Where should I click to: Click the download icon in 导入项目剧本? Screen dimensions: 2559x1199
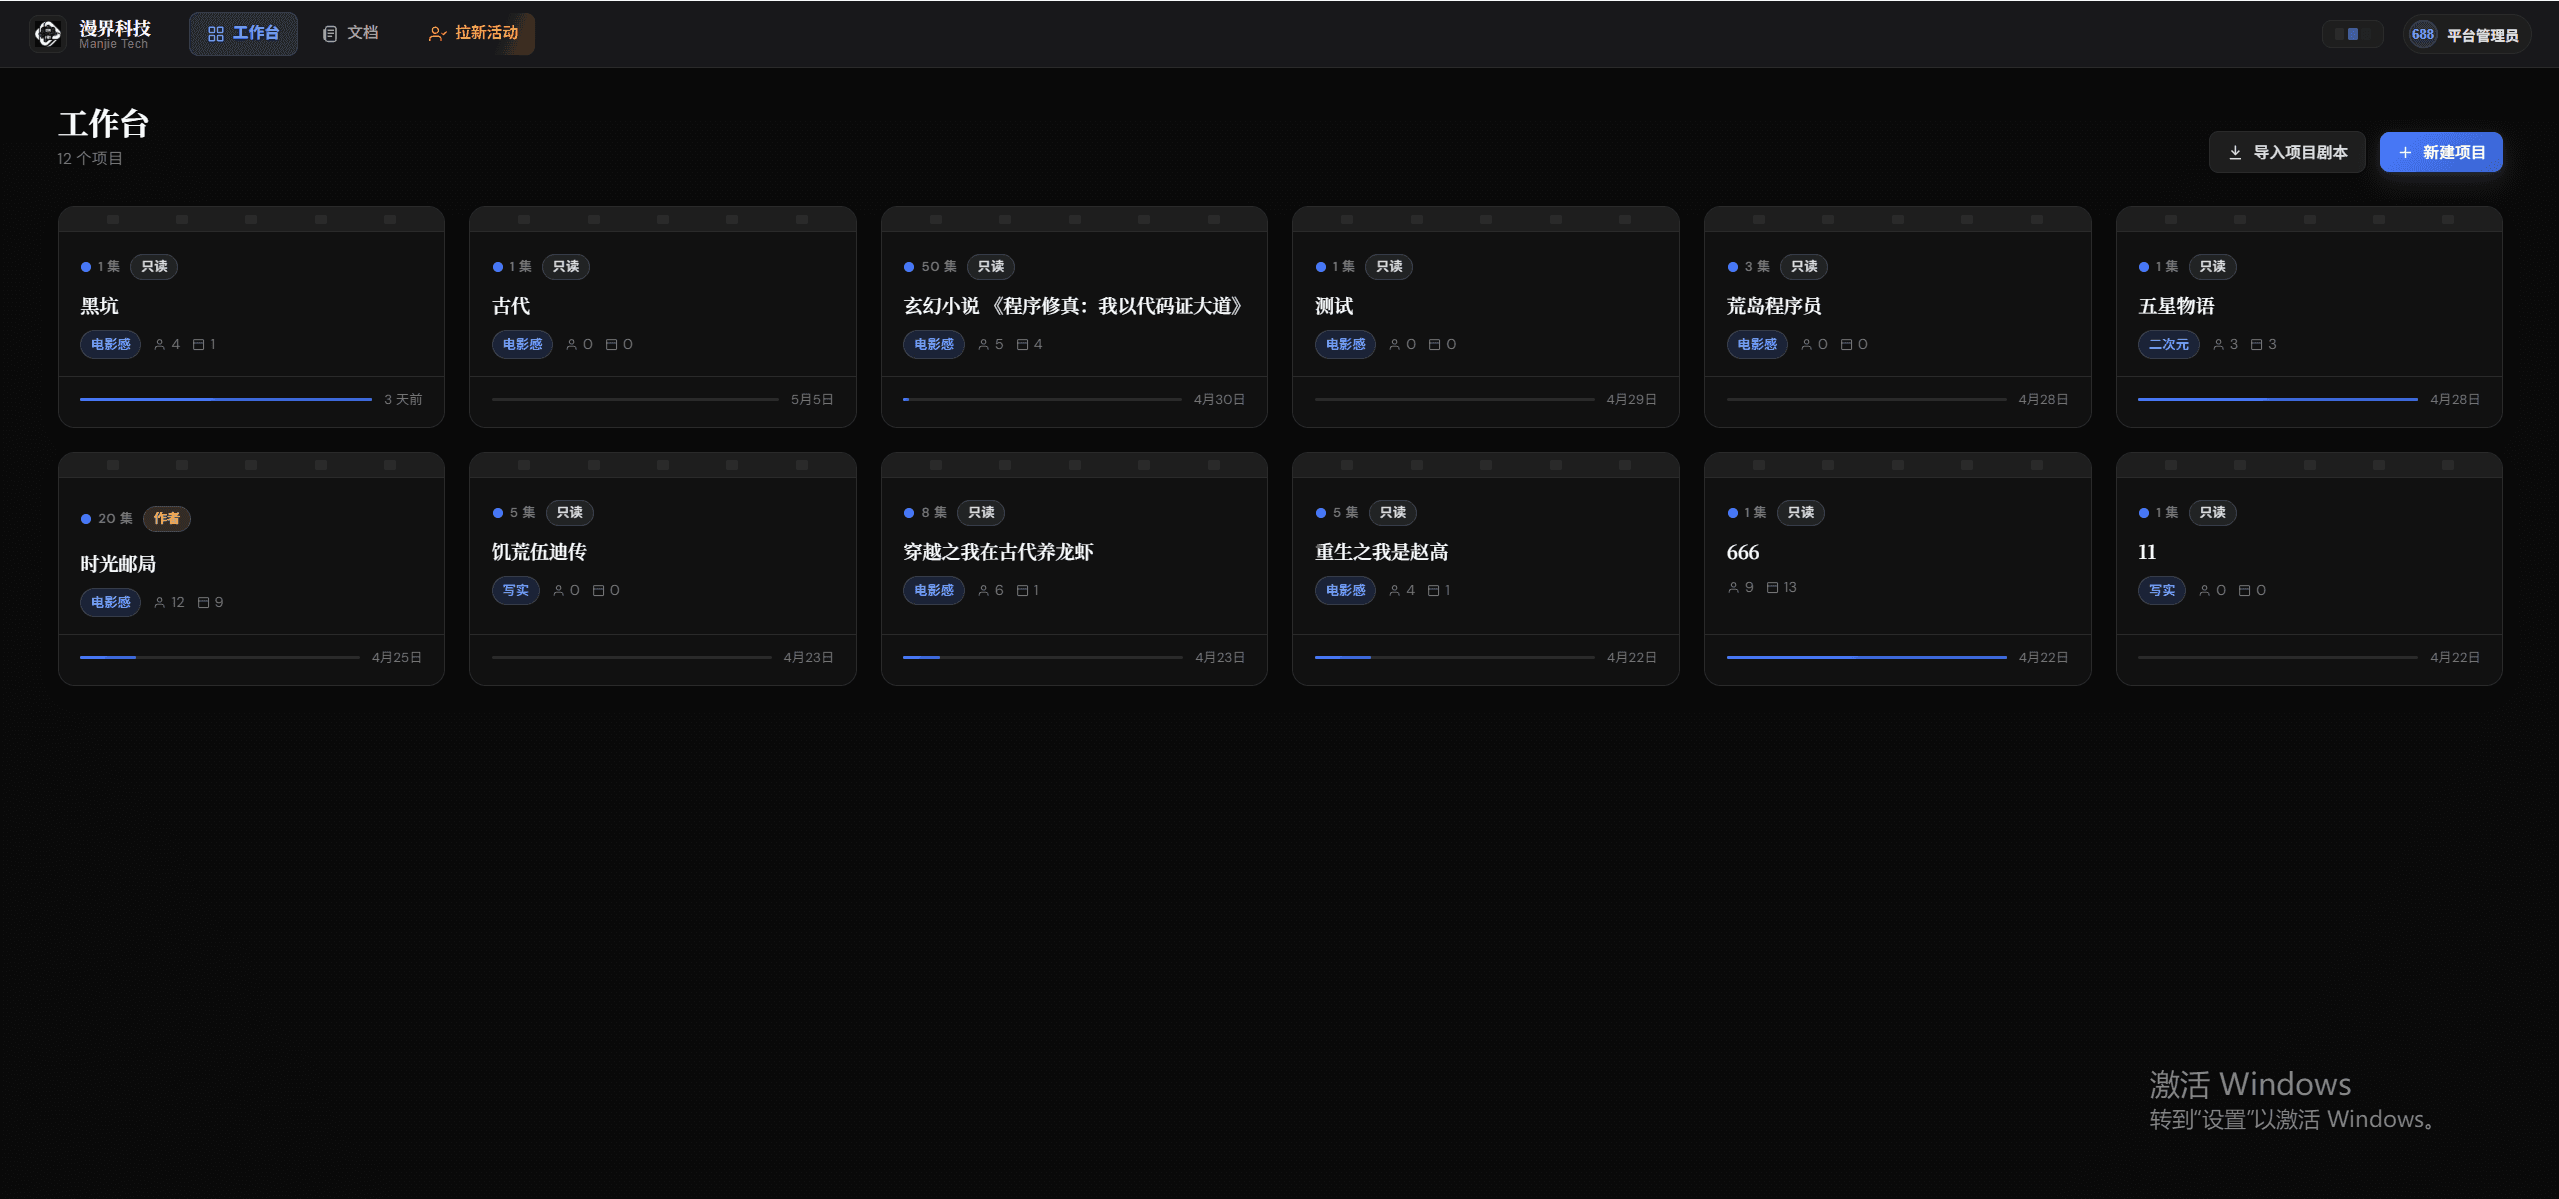[2235, 153]
